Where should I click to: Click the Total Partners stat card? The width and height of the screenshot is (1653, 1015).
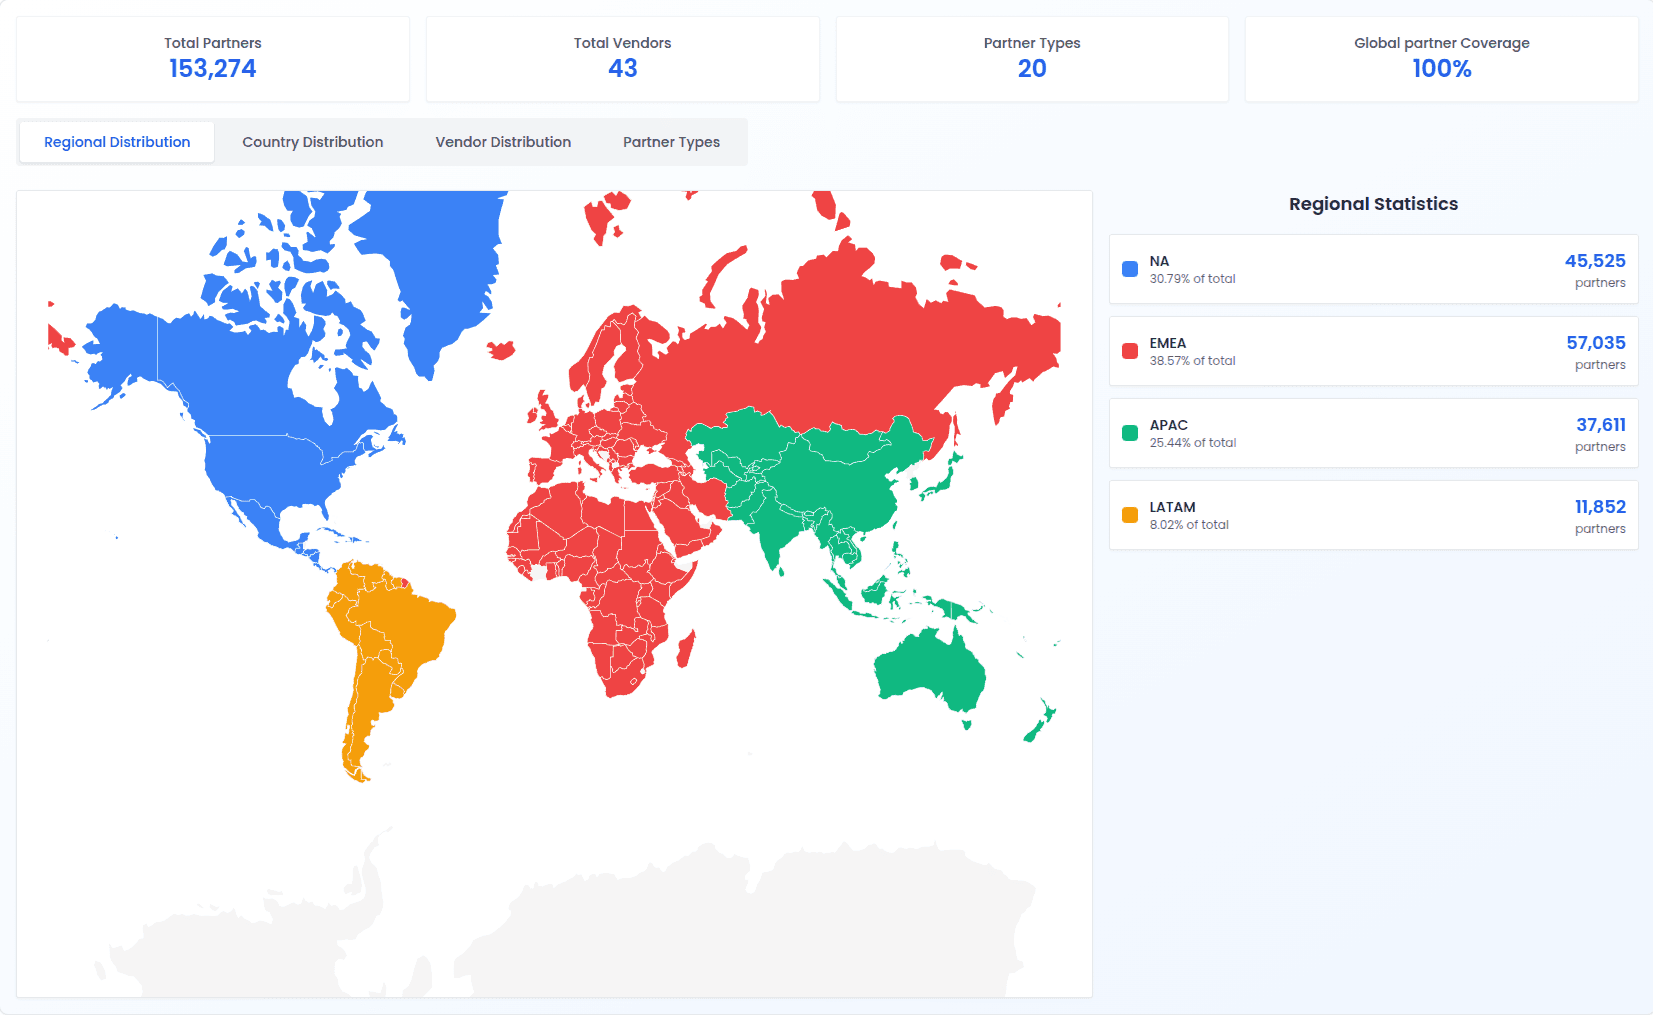pos(213,58)
